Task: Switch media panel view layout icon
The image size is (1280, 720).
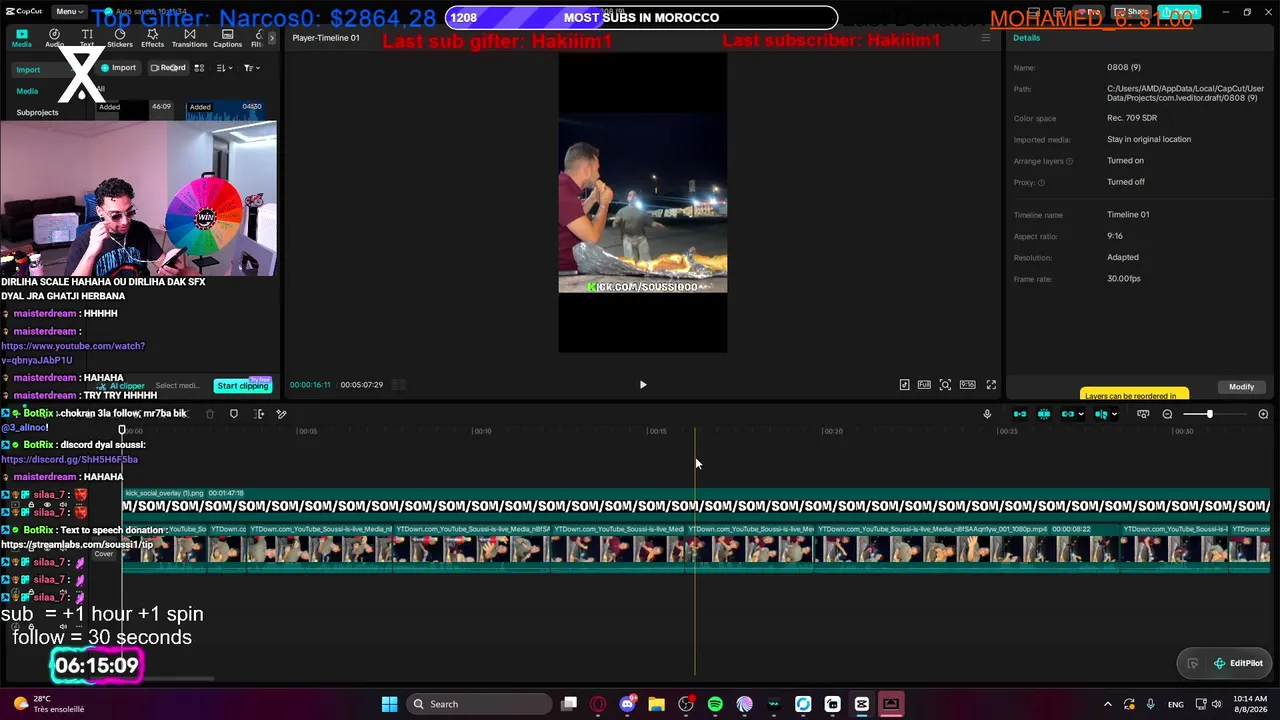Action: [199, 68]
